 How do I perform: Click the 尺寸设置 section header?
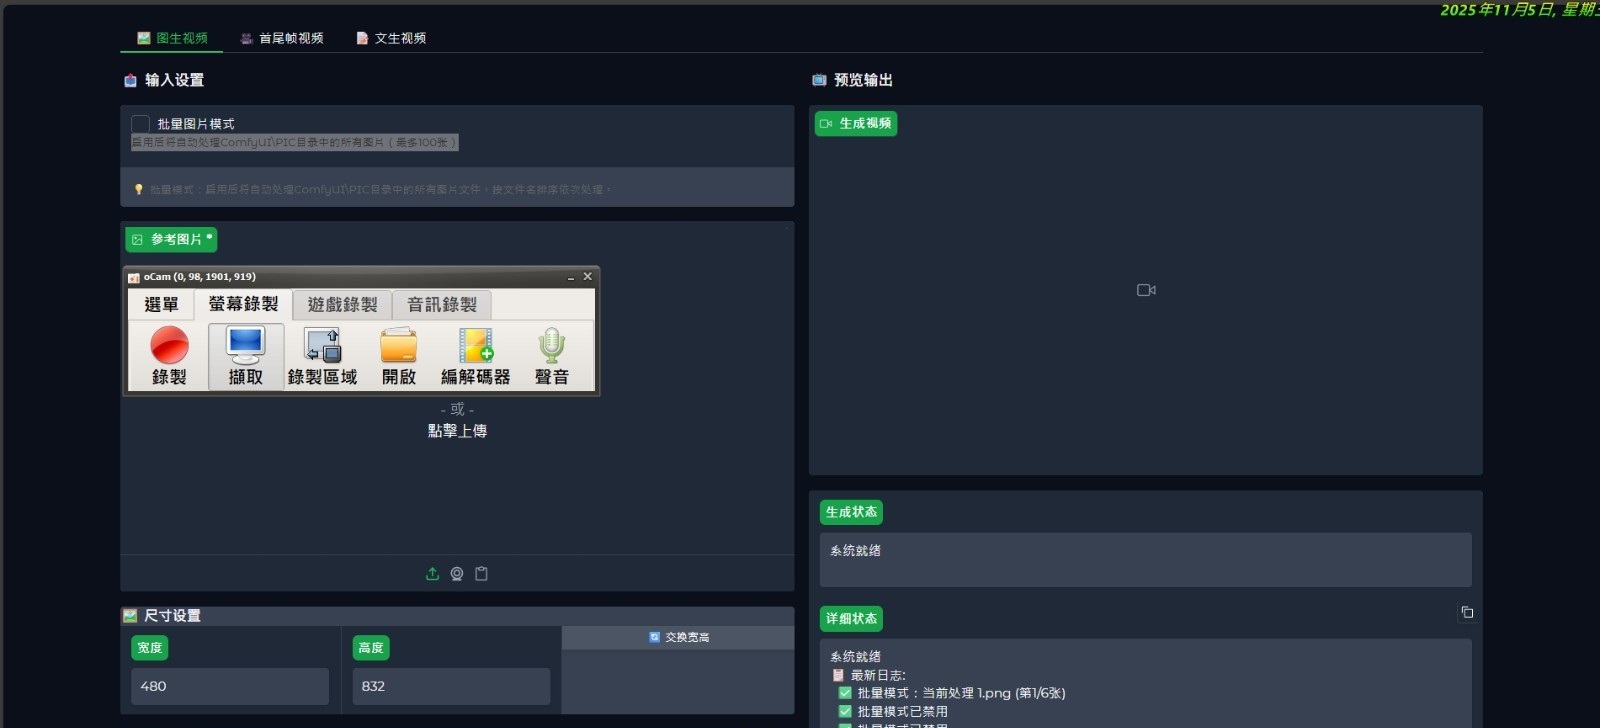[162, 616]
